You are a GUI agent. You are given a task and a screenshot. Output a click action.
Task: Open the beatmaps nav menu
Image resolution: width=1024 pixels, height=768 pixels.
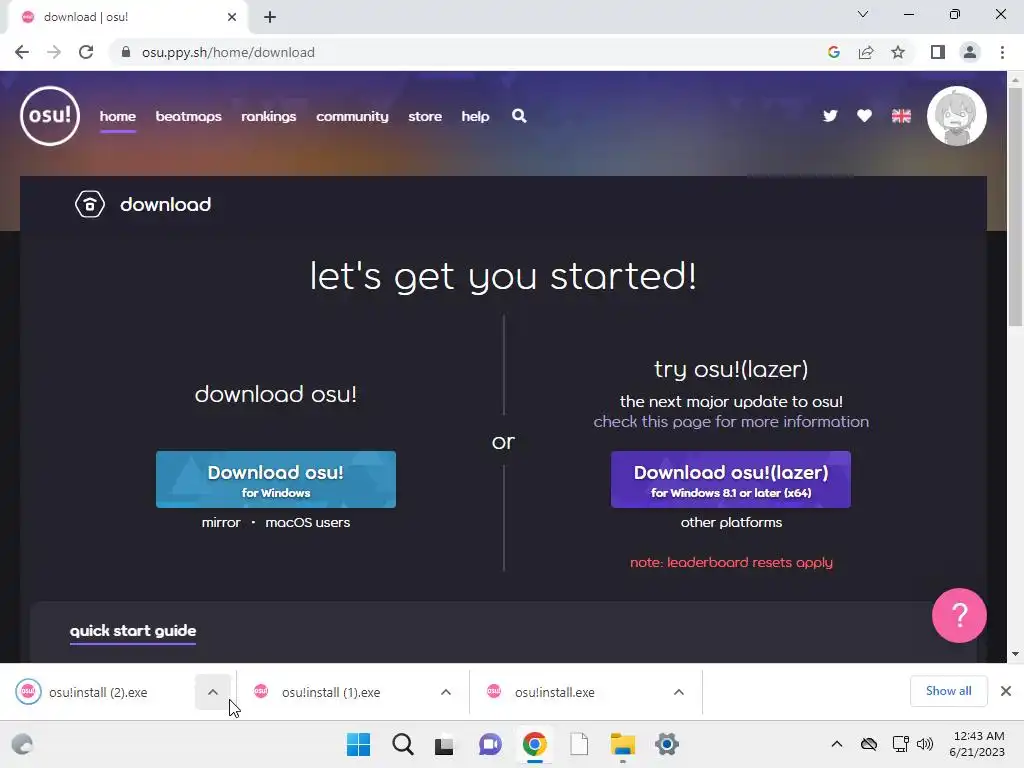[x=188, y=116]
